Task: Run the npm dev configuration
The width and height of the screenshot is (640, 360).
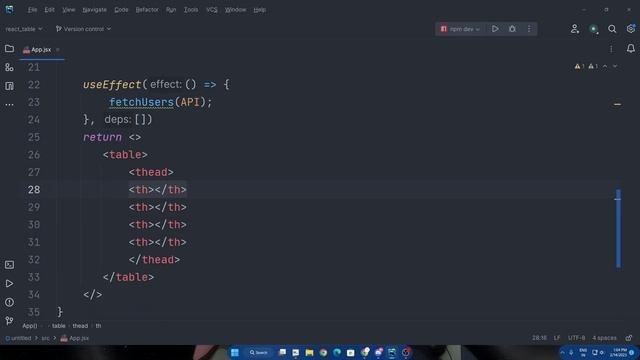Action: point(495,29)
